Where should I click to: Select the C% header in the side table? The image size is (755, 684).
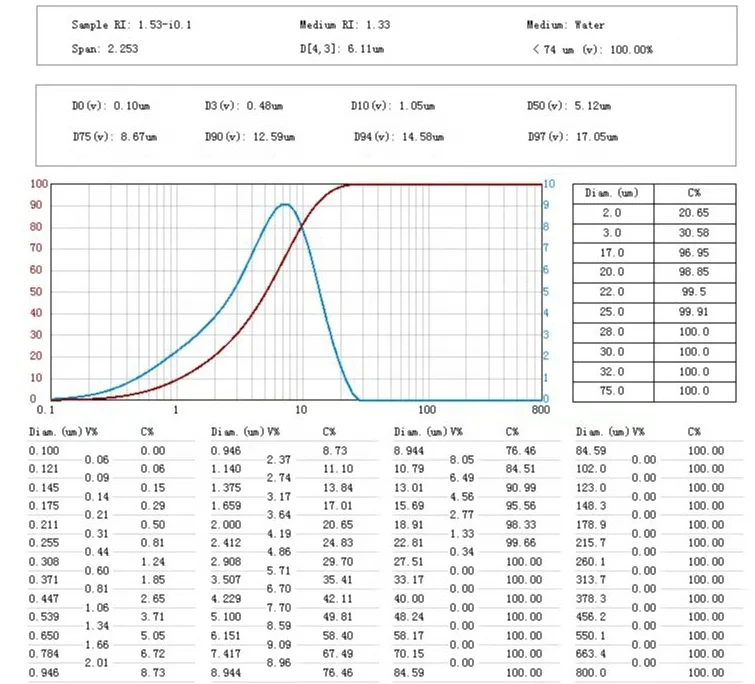pos(694,193)
